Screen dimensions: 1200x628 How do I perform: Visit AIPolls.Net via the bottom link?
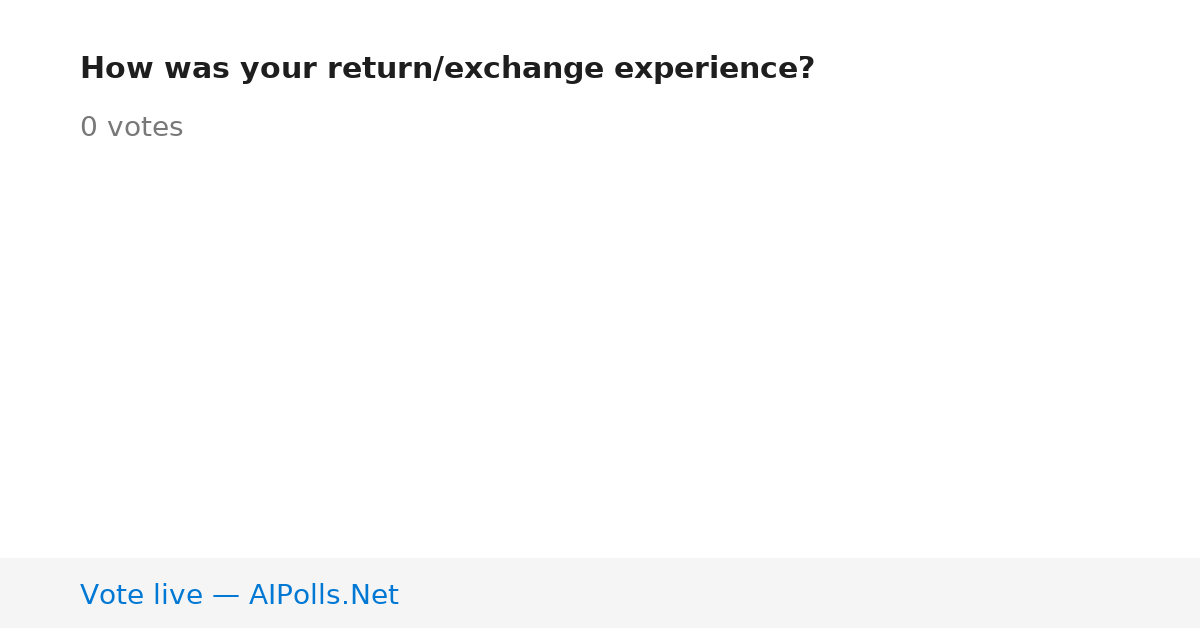[x=323, y=595]
